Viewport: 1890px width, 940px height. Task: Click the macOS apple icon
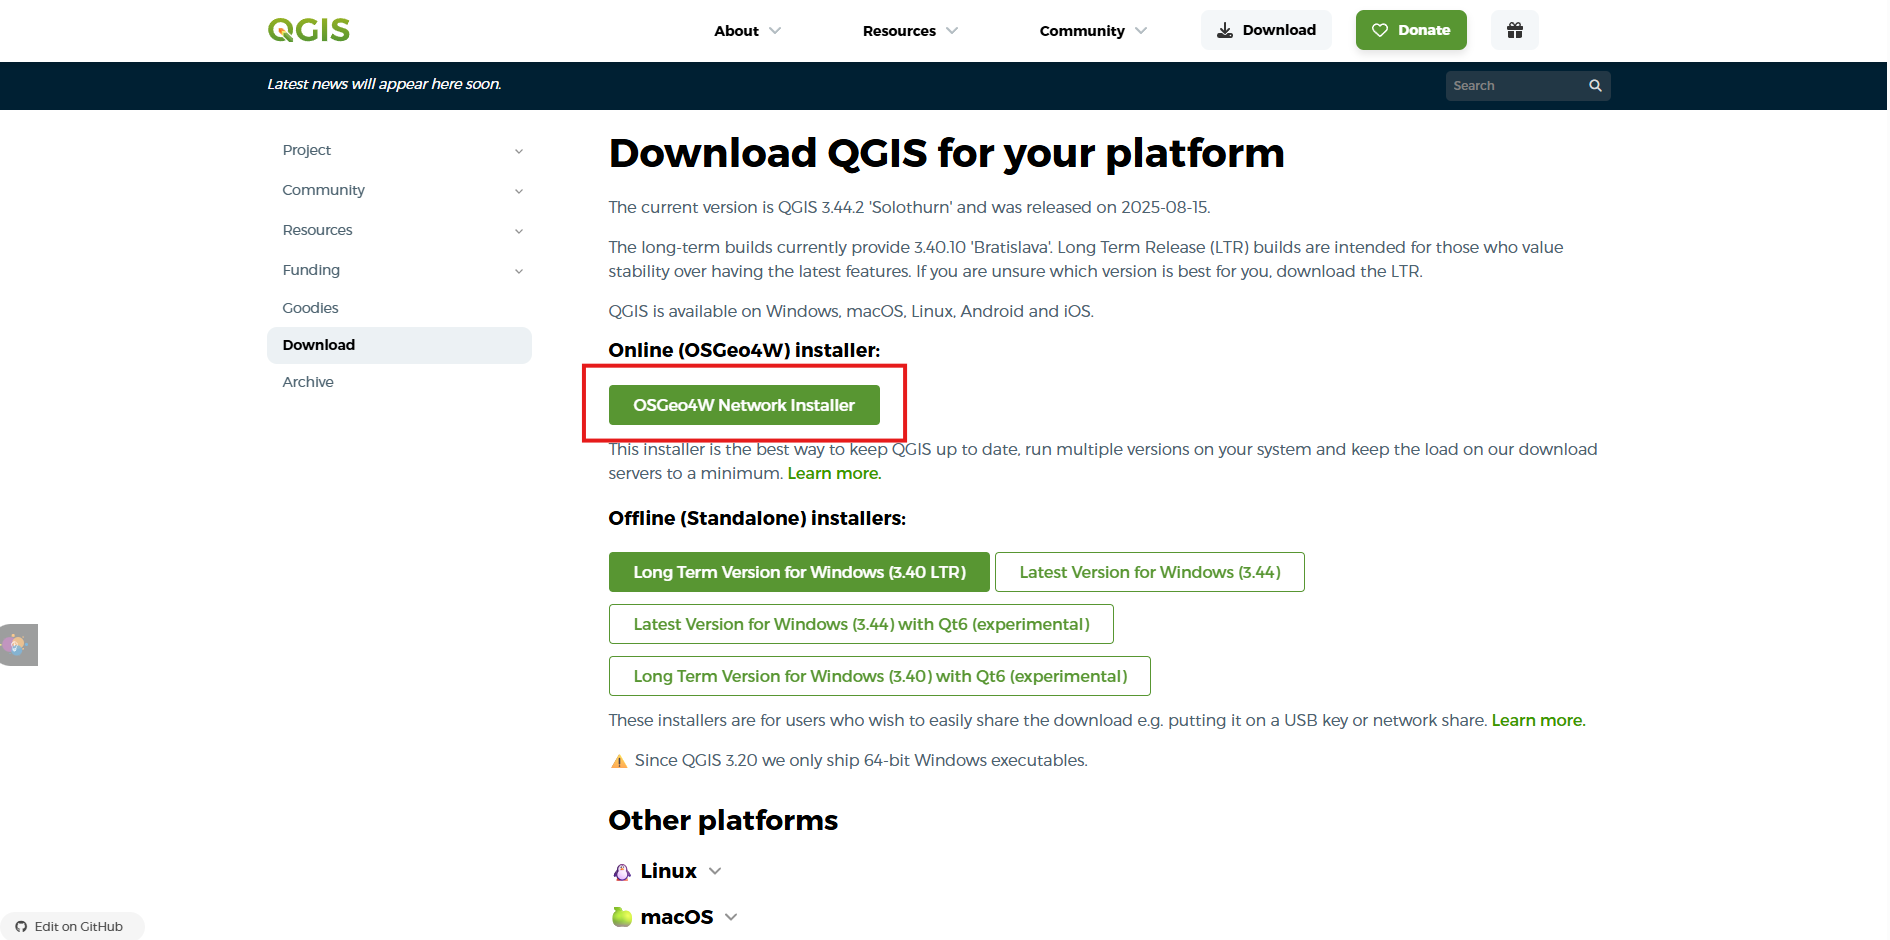(x=622, y=917)
